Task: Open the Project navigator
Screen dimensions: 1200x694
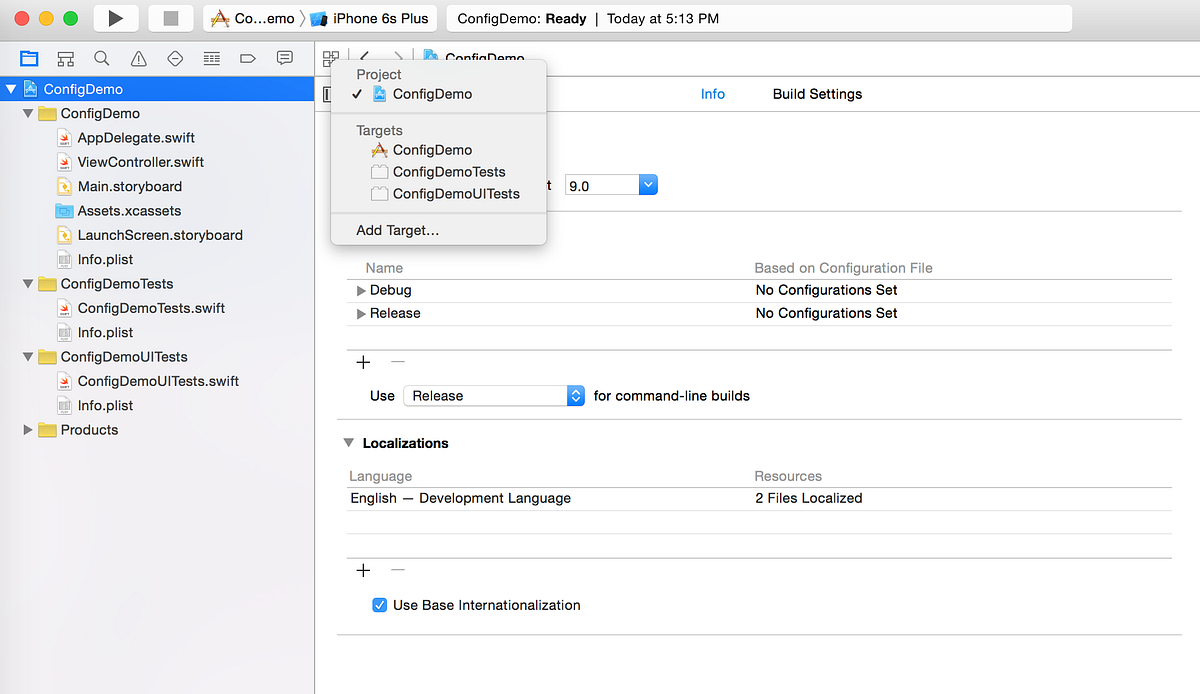Action: tap(28, 58)
